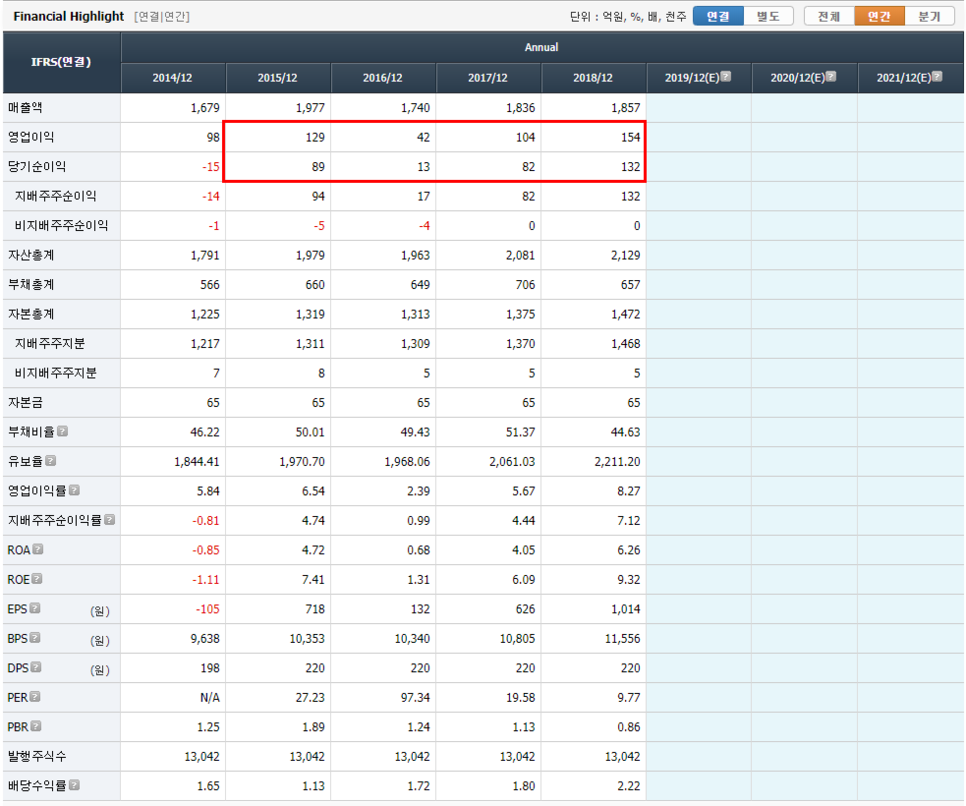Click the 부채비율 value 44.63
The height and width of the screenshot is (806, 966).
click(x=625, y=432)
